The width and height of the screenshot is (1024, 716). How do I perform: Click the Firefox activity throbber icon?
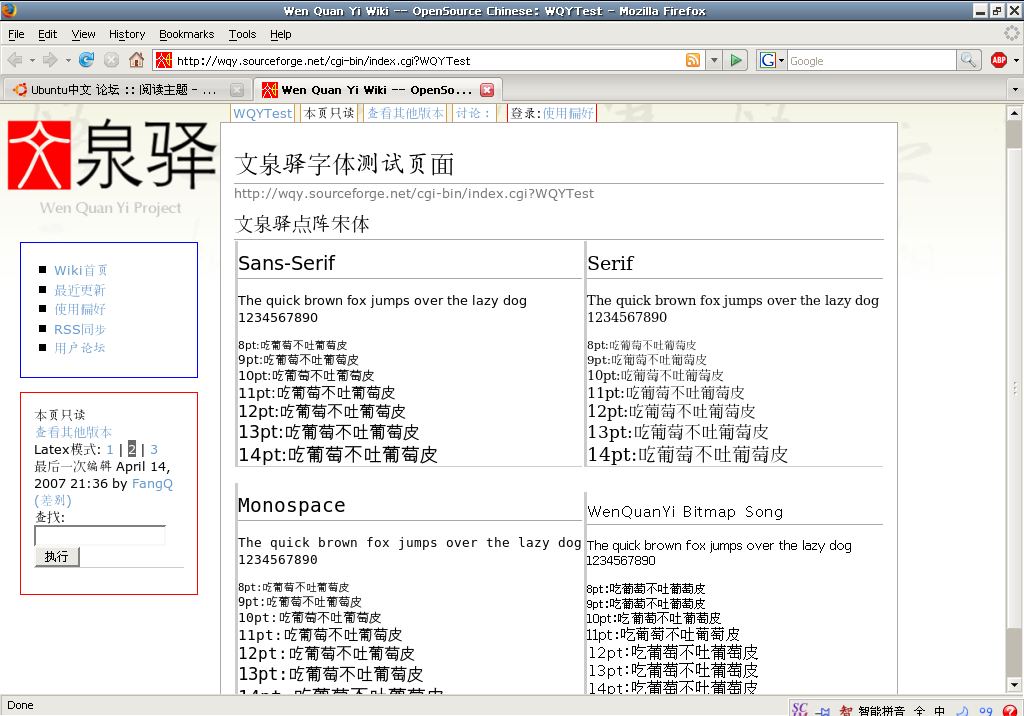click(x=1012, y=33)
